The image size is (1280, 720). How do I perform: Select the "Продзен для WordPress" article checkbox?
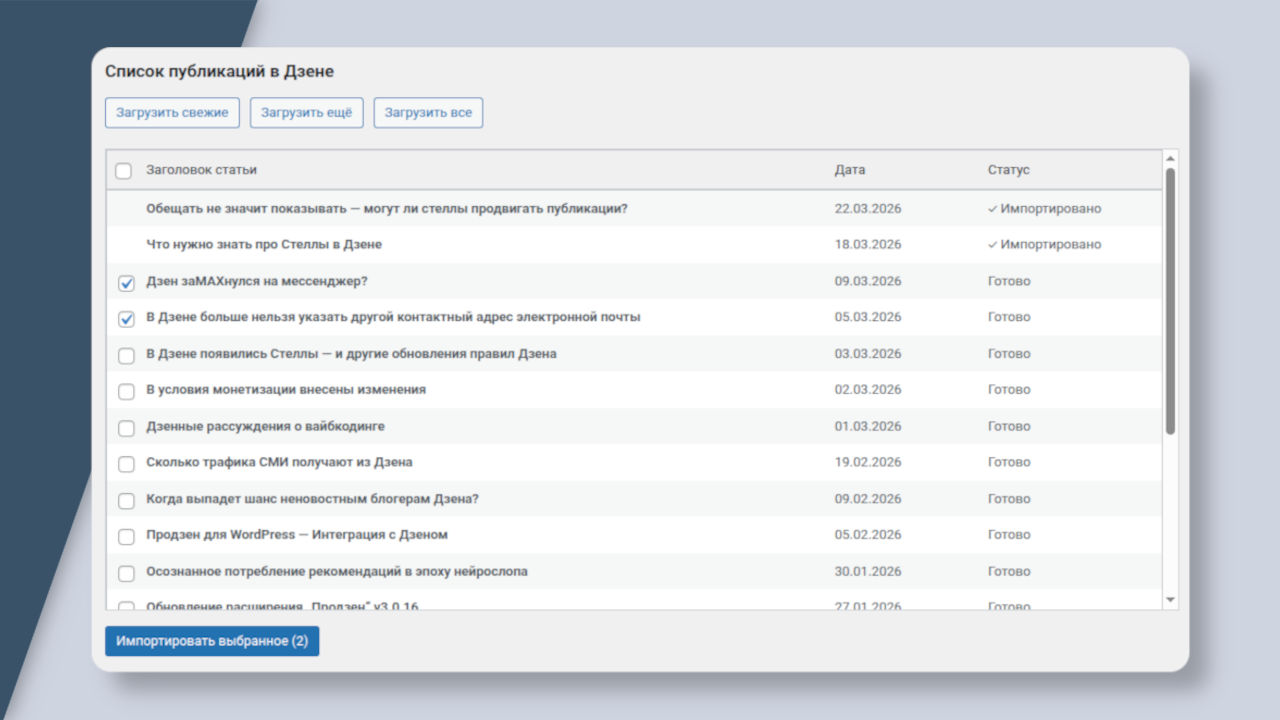(126, 537)
